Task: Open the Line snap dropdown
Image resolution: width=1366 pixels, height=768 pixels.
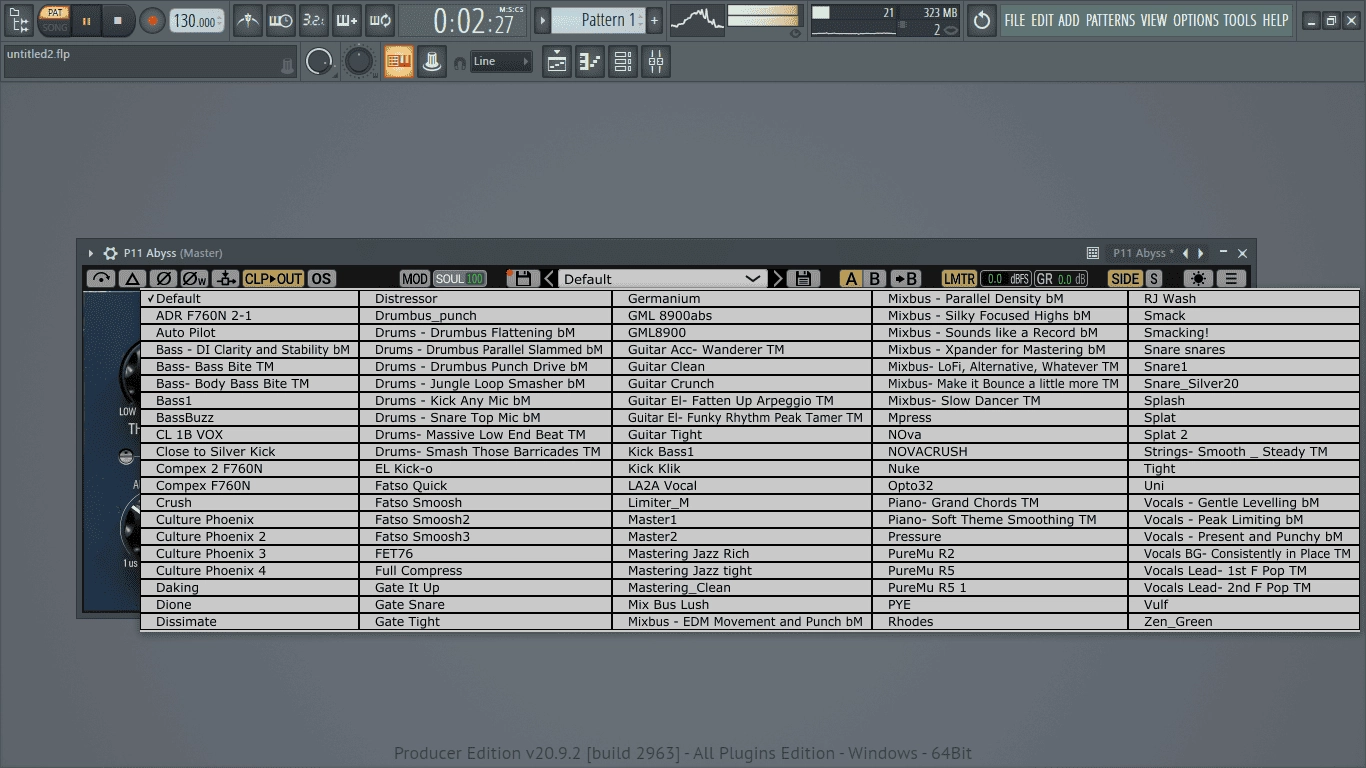Action: [x=501, y=62]
